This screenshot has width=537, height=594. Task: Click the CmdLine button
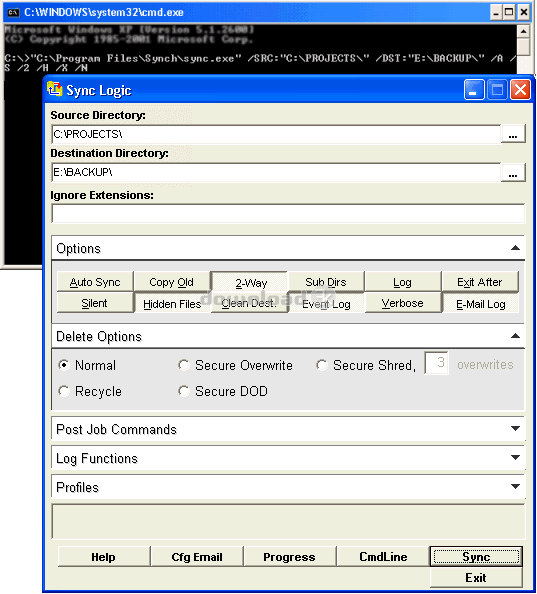click(383, 556)
